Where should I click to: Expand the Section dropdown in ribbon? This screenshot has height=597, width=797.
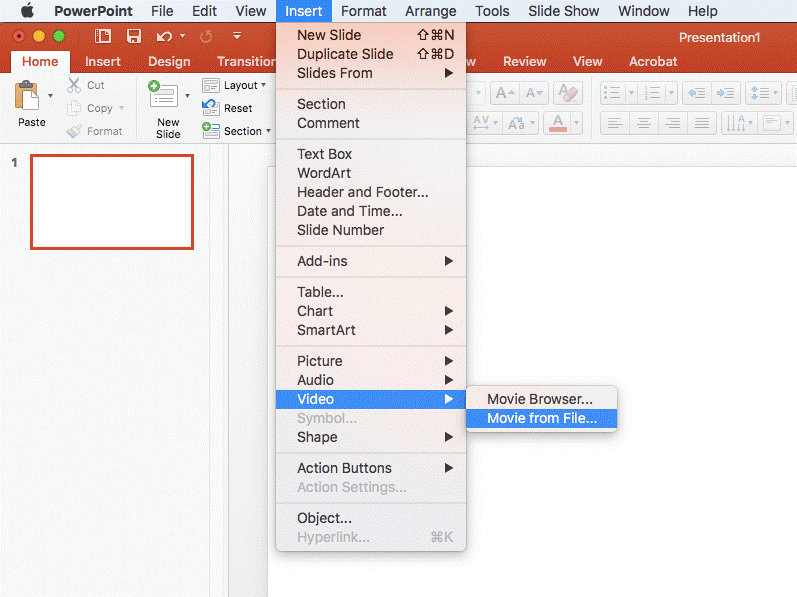[x=236, y=131]
